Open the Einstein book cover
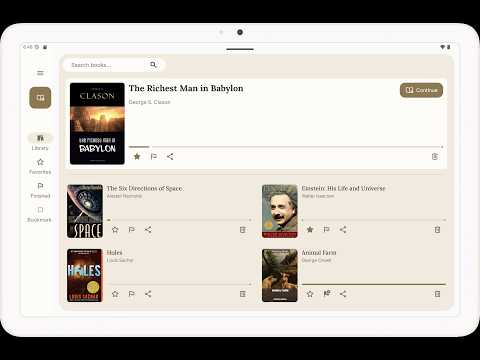 point(280,211)
